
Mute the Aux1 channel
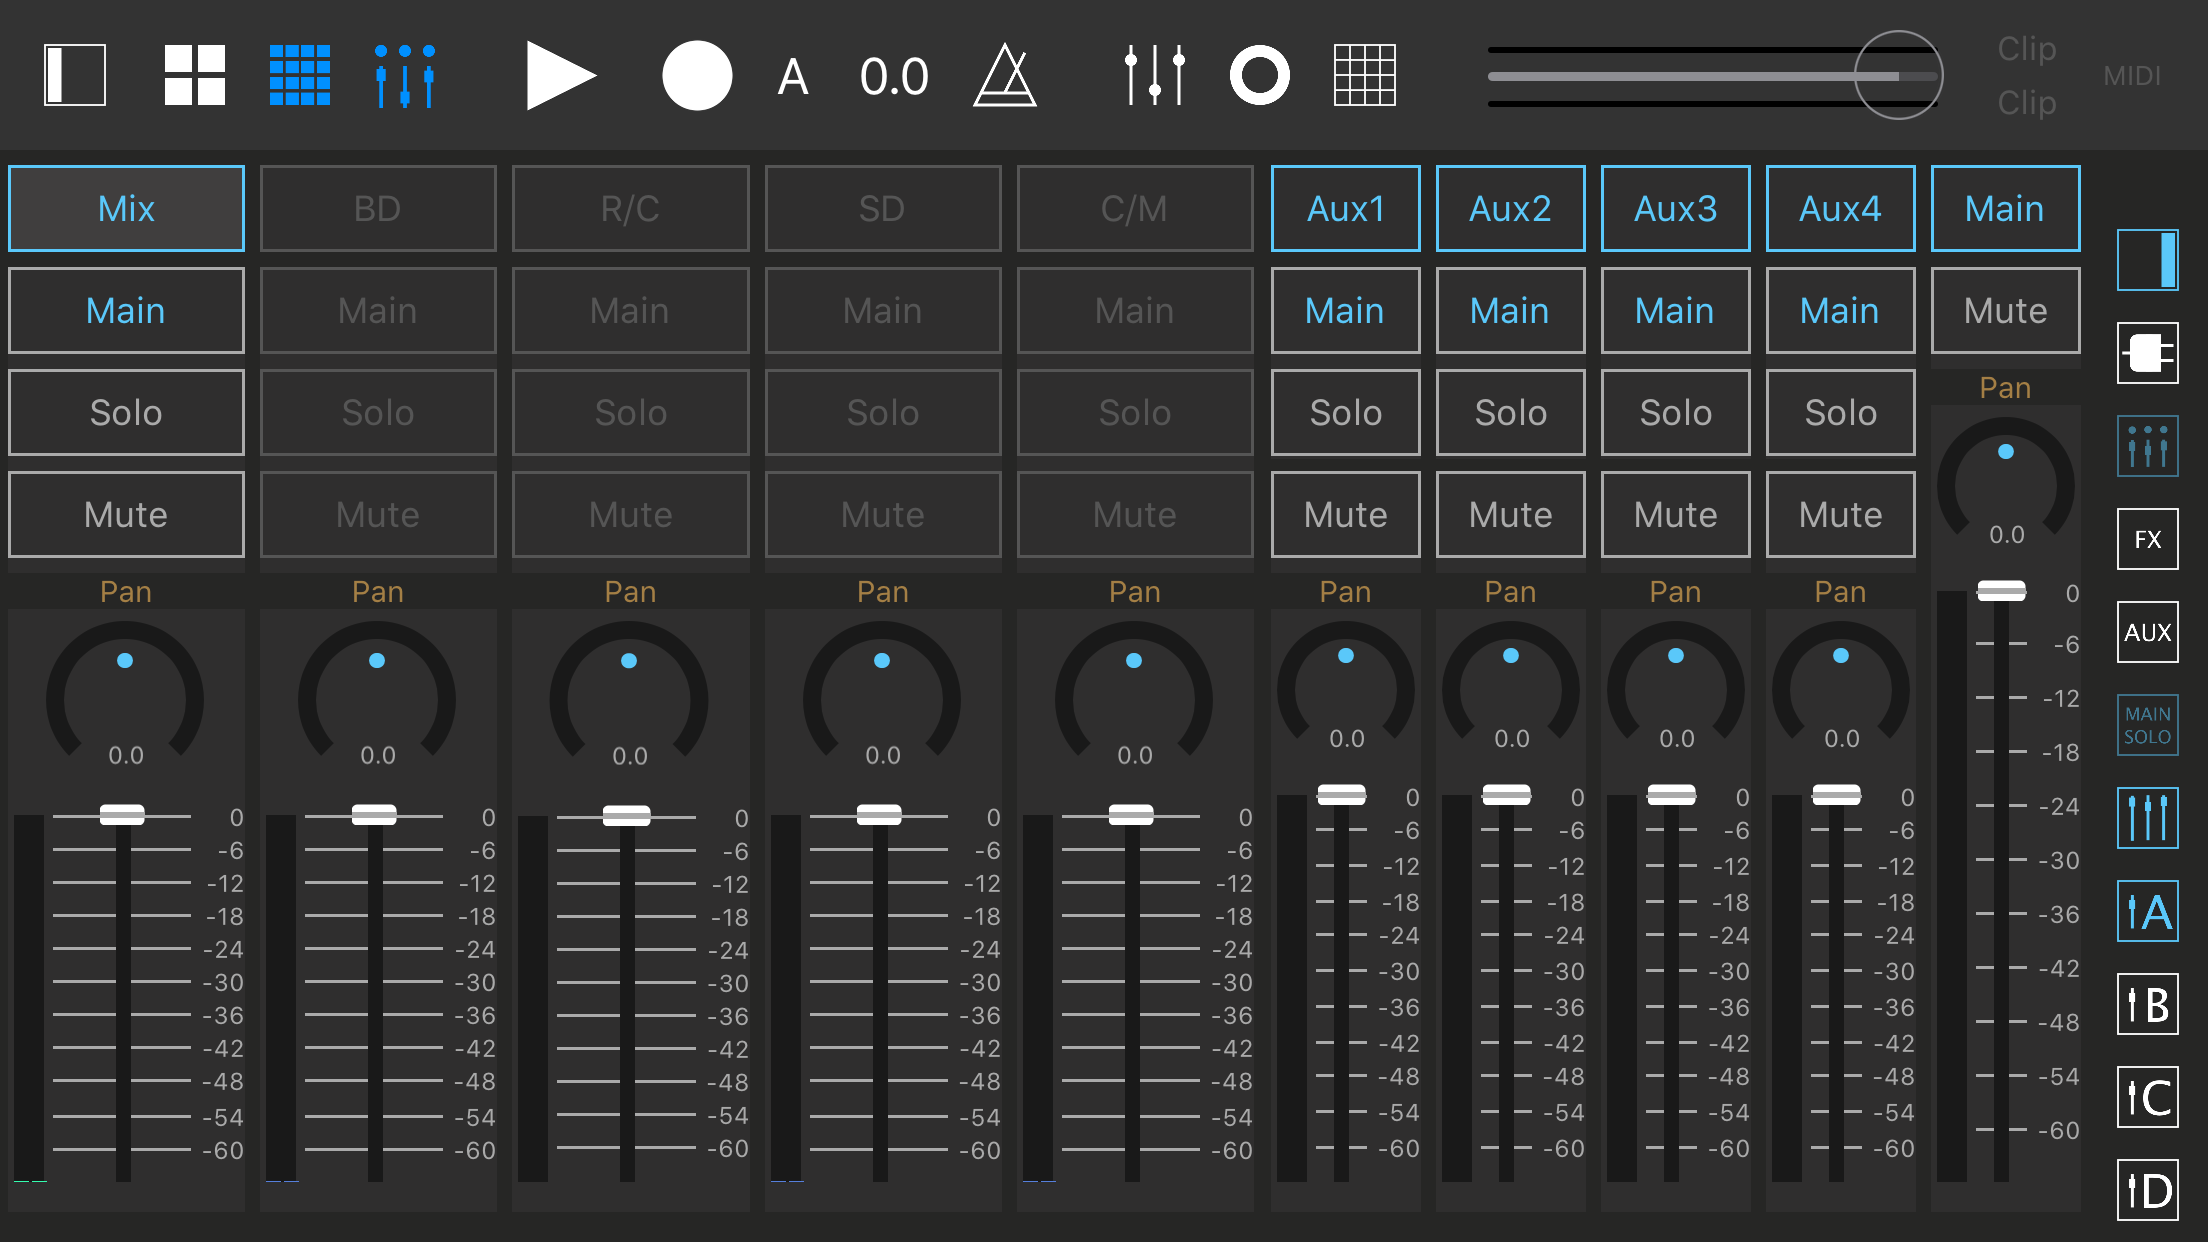[1345, 515]
